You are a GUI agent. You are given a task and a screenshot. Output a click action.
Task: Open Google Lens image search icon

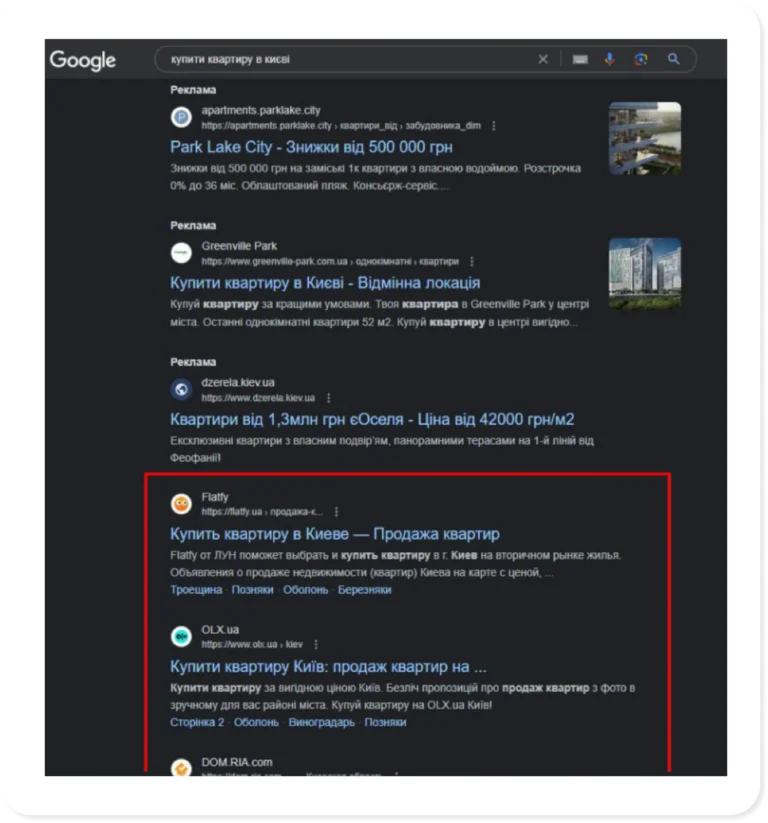pyautogui.click(x=640, y=59)
